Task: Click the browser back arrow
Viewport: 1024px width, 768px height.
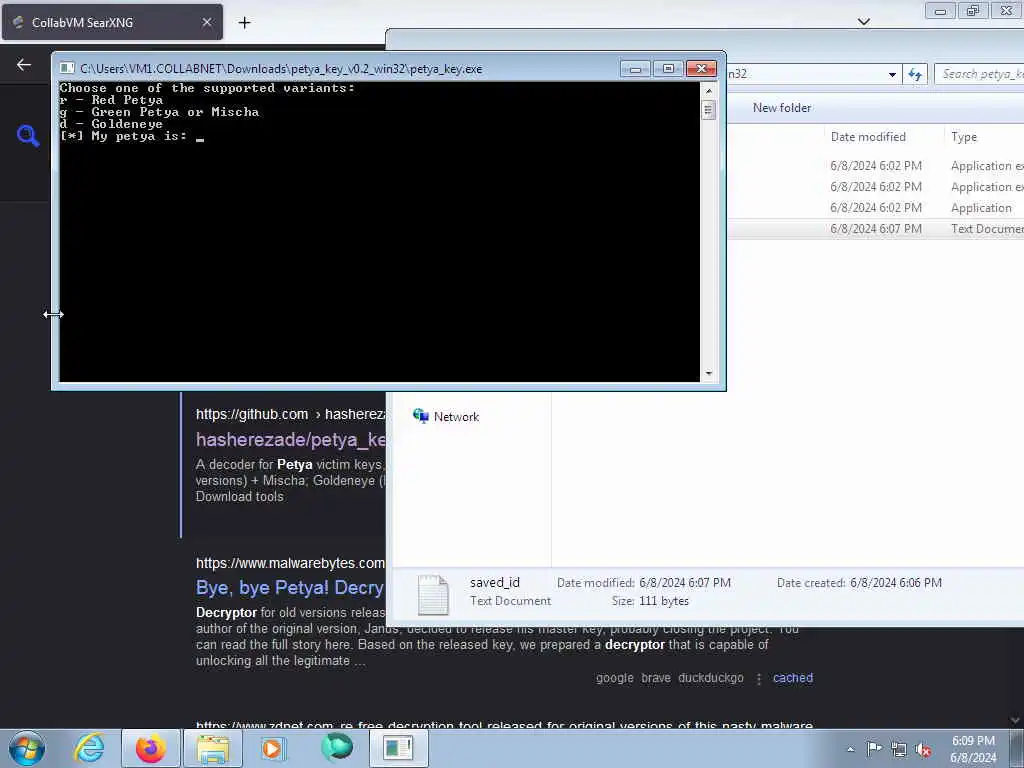Action: point(24,65)
